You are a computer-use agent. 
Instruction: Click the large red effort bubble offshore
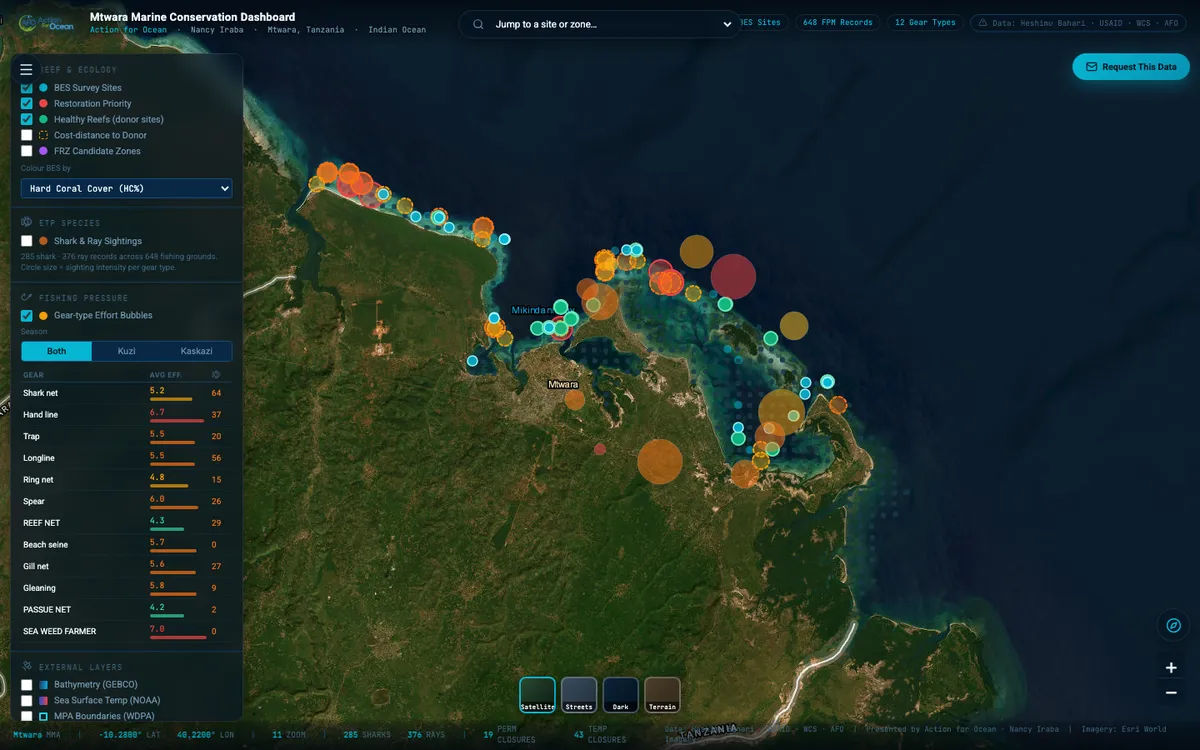click(733, 276)
